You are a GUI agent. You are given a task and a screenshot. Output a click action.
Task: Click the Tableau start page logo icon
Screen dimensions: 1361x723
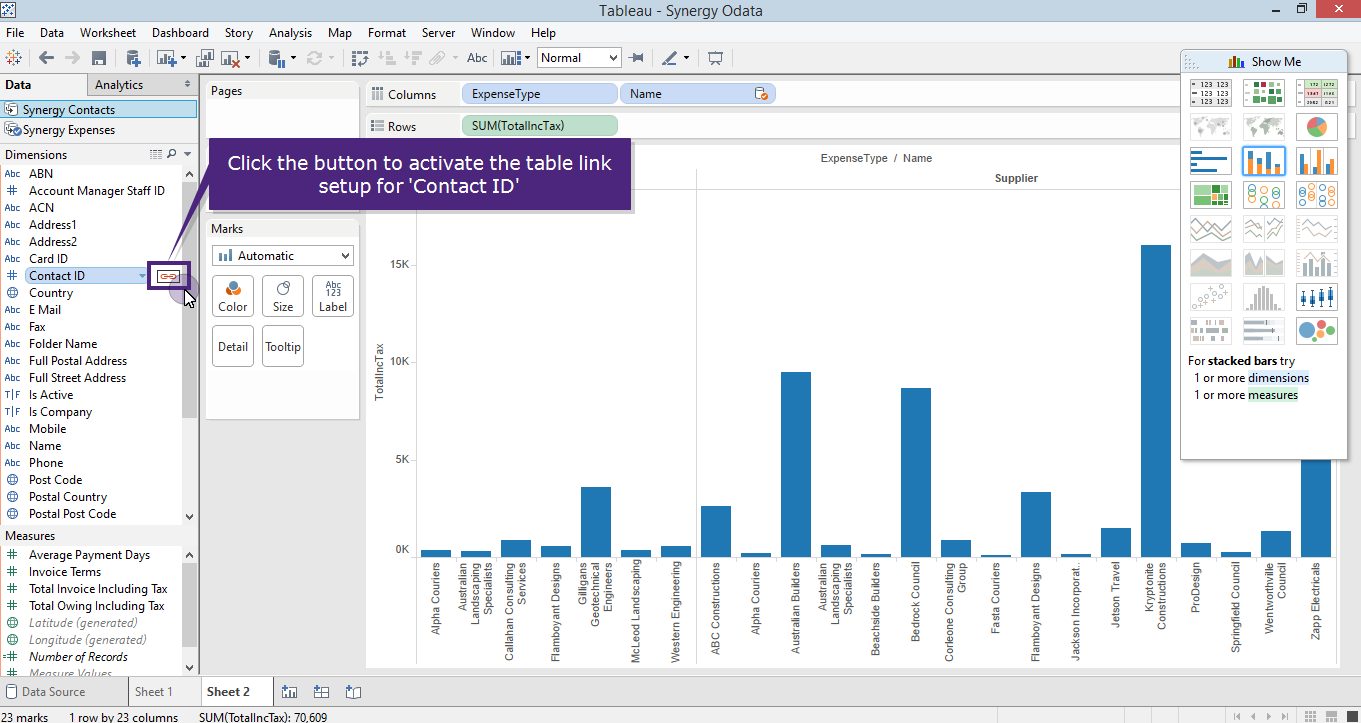tap(14, 58)
